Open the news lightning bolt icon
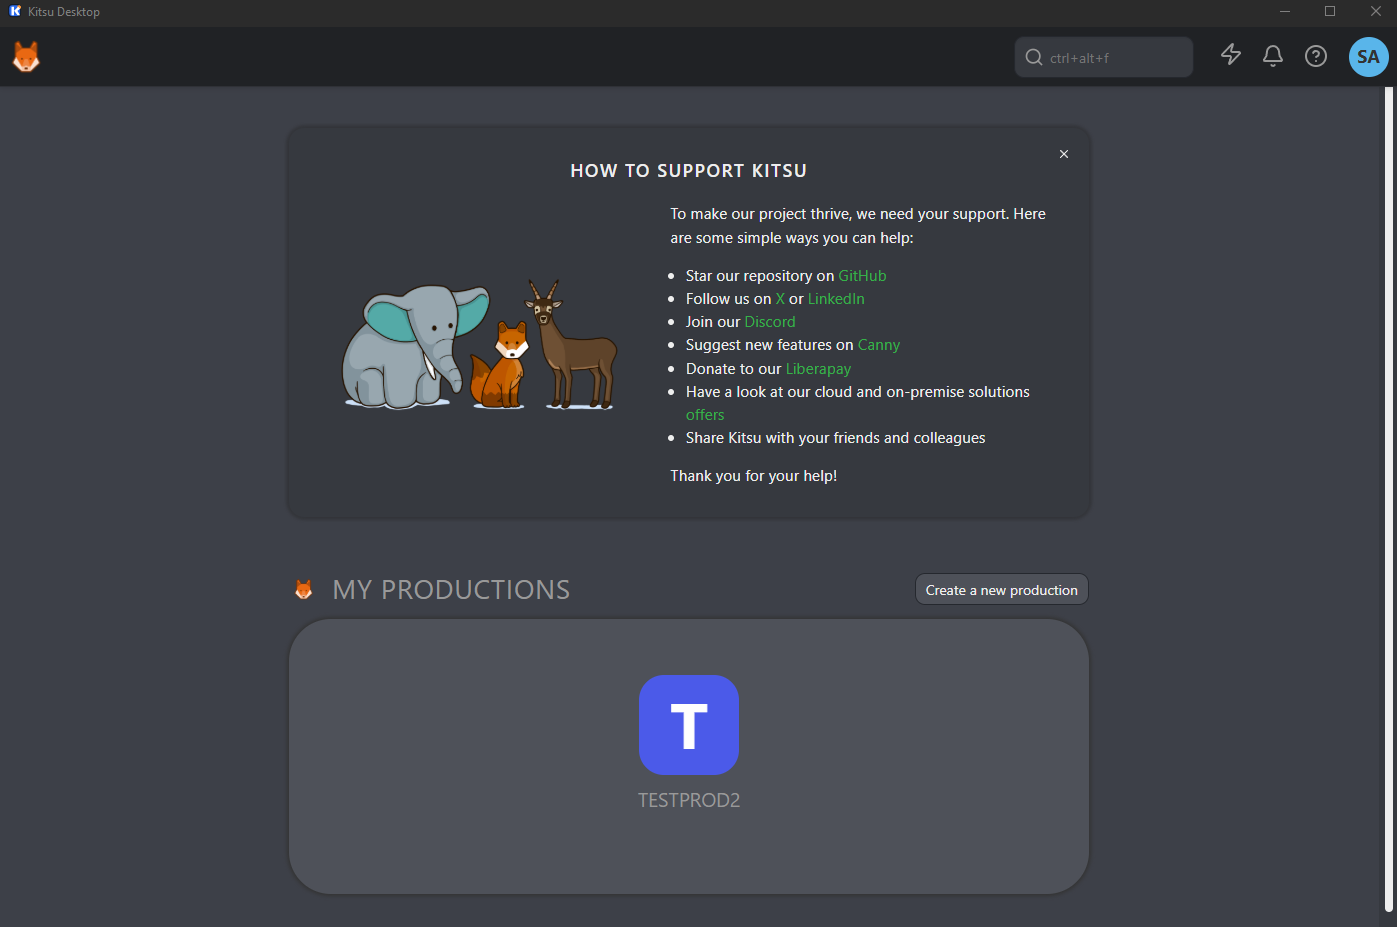This screenshot has width=1397, height=927. point(1231,55)
